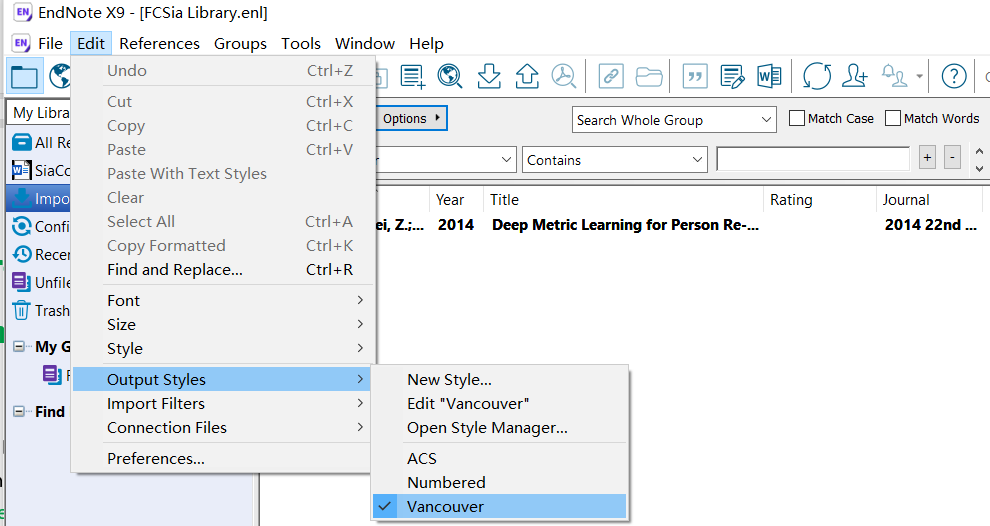Expand the Import Filters submenu

(222, 403)
